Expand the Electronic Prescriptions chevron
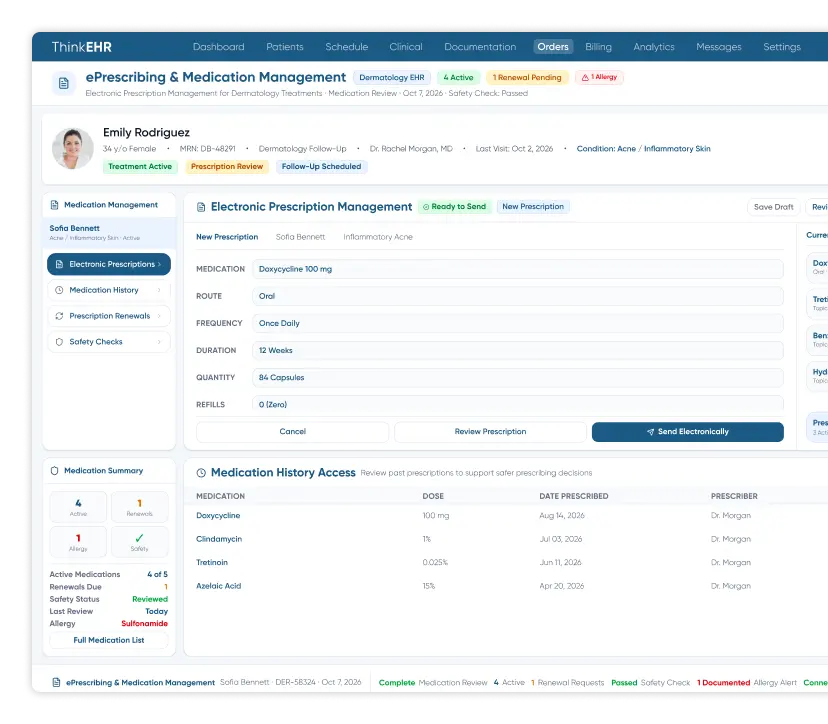The height and width of the screenshot is (724, 828). [x=159, y=264]
